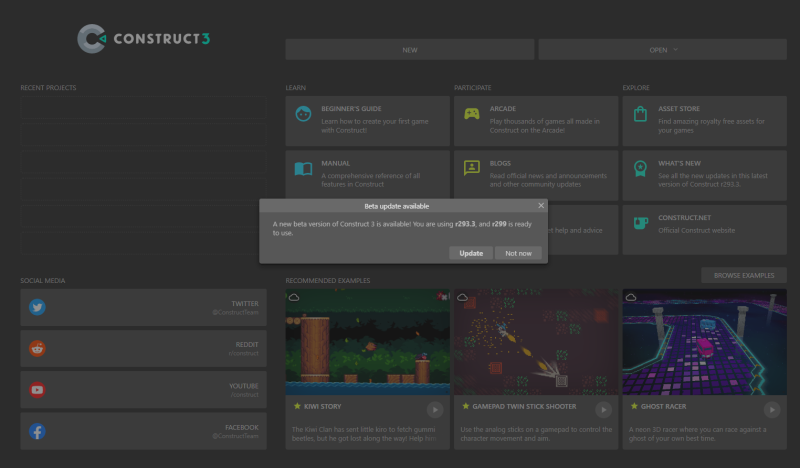This screenshot has height=468, width=800.
Task: Click the Manual book icon
Action: [303, 168]
